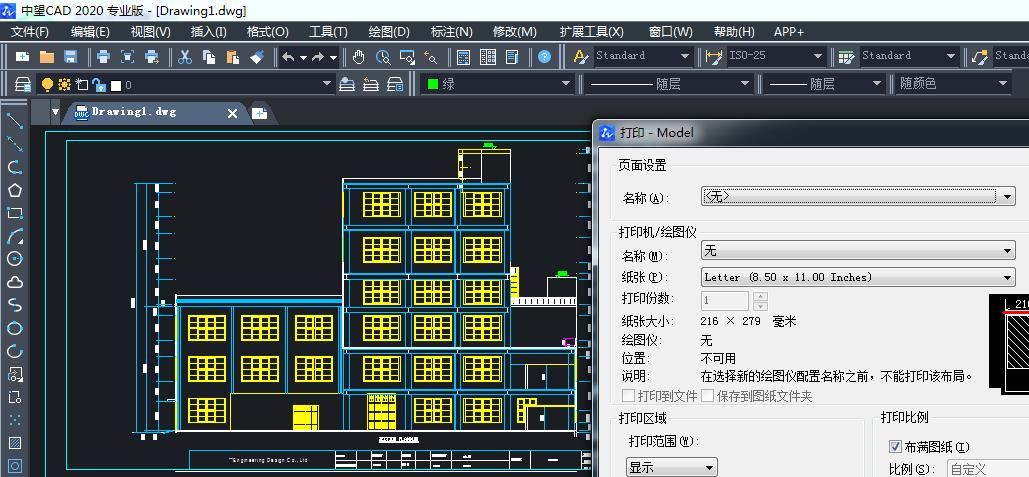Click the Zoom Previous icon
The height and width of the screenshot is (477, 1029).
[x=430, y=57]
